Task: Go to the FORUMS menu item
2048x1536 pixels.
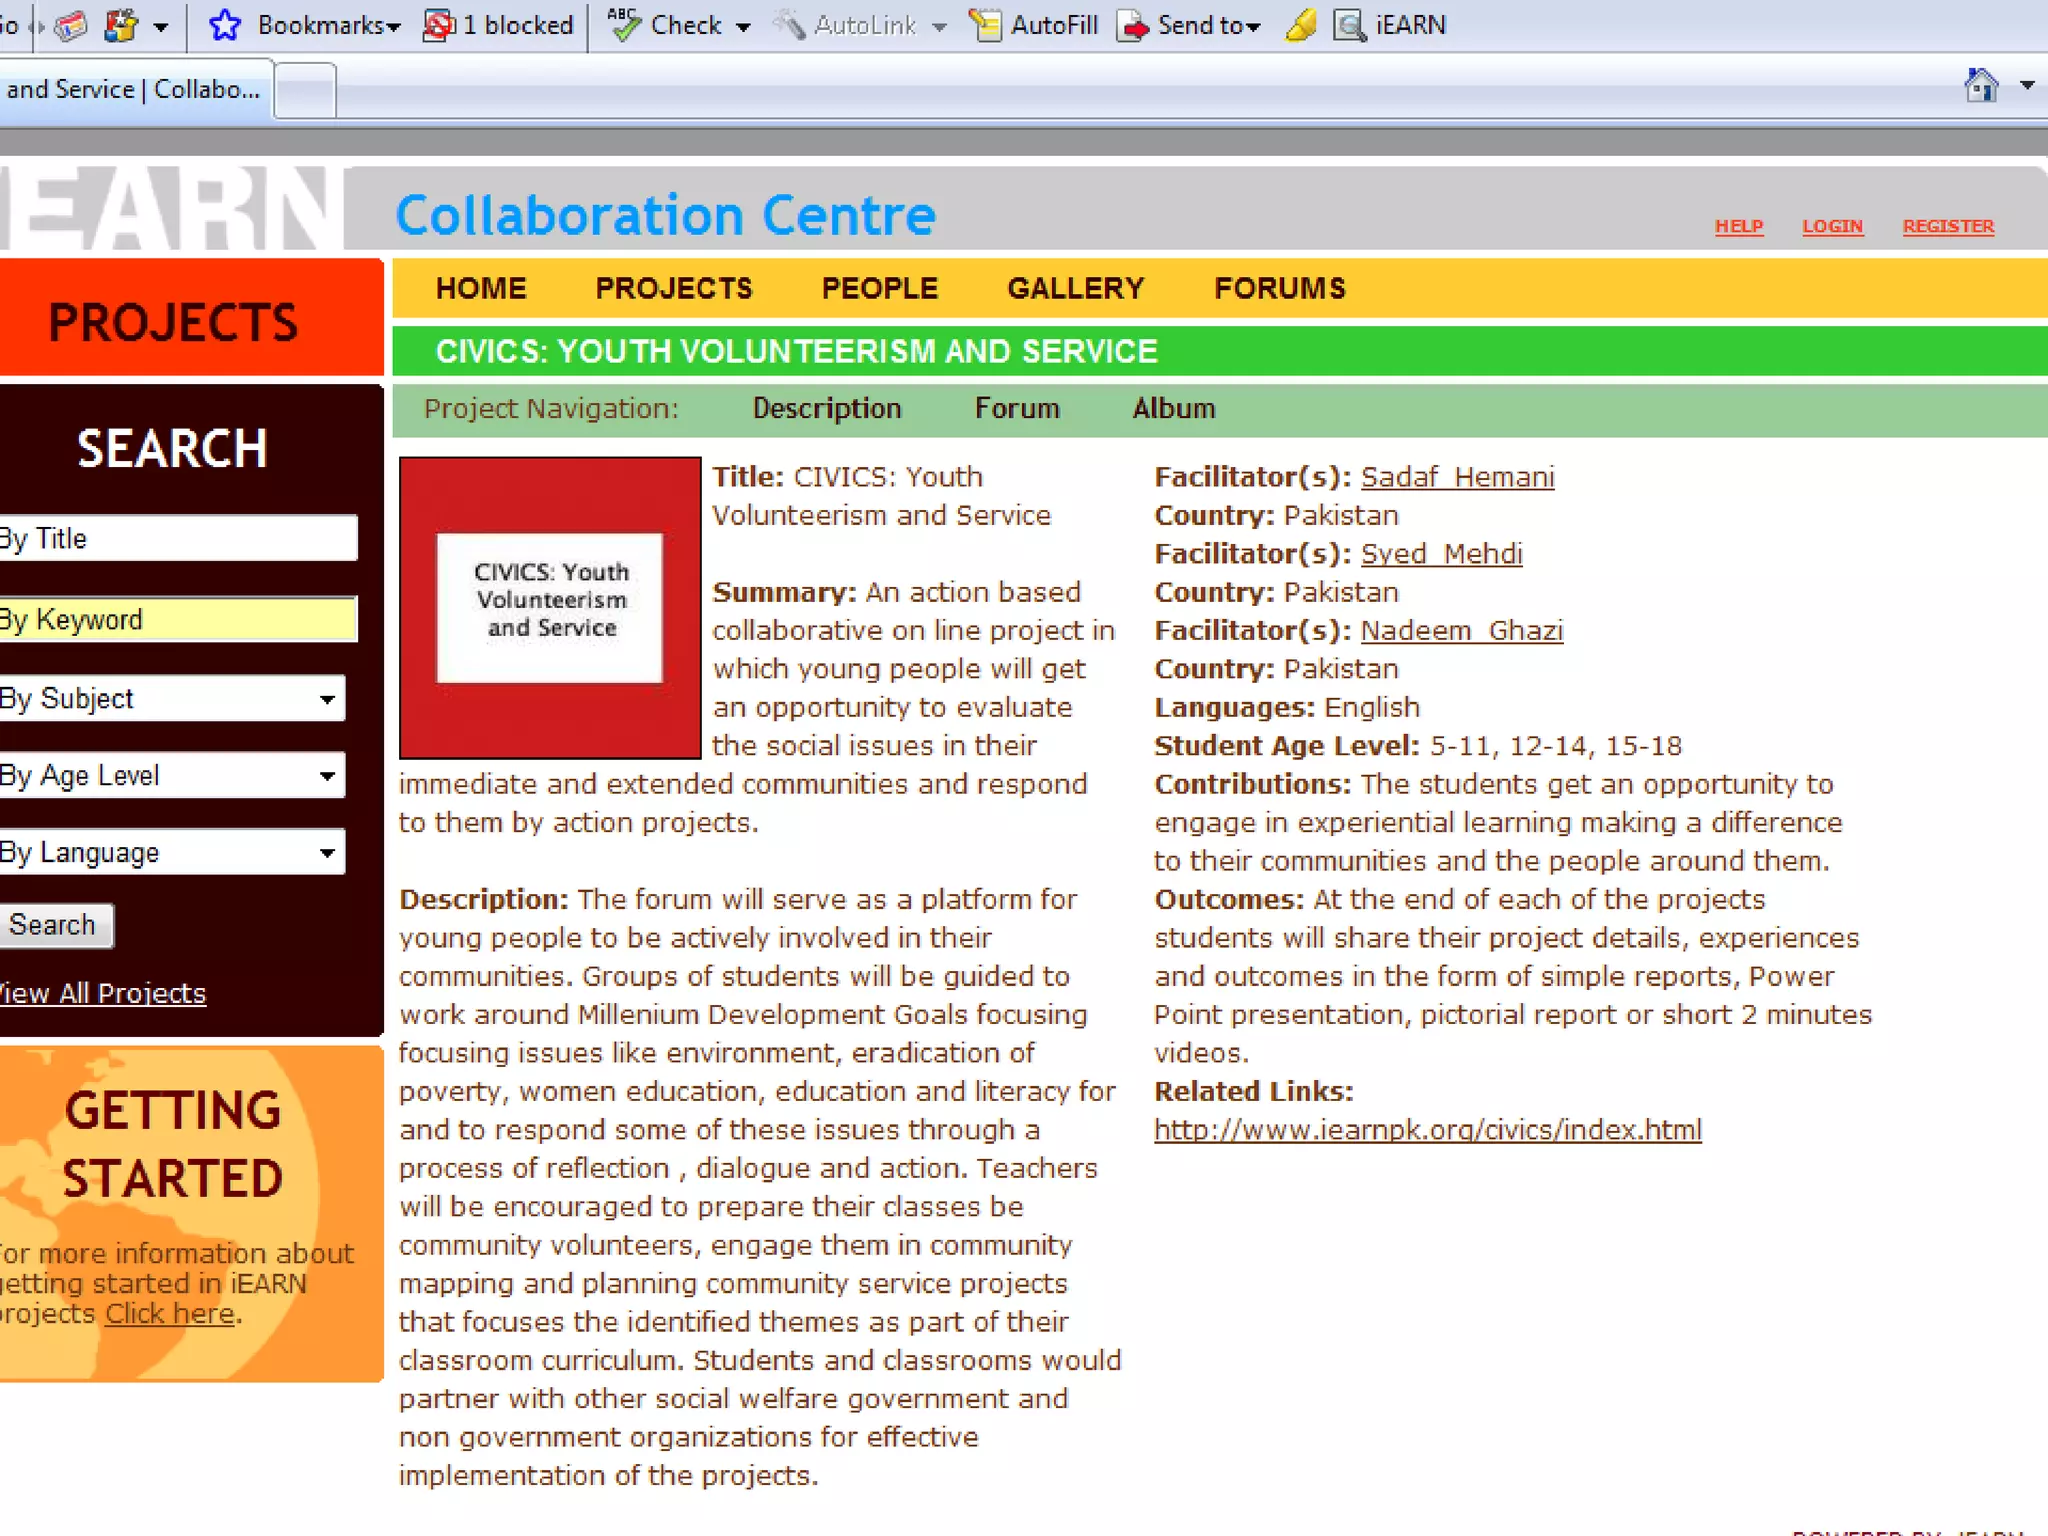Action: tap(1279, 288)
